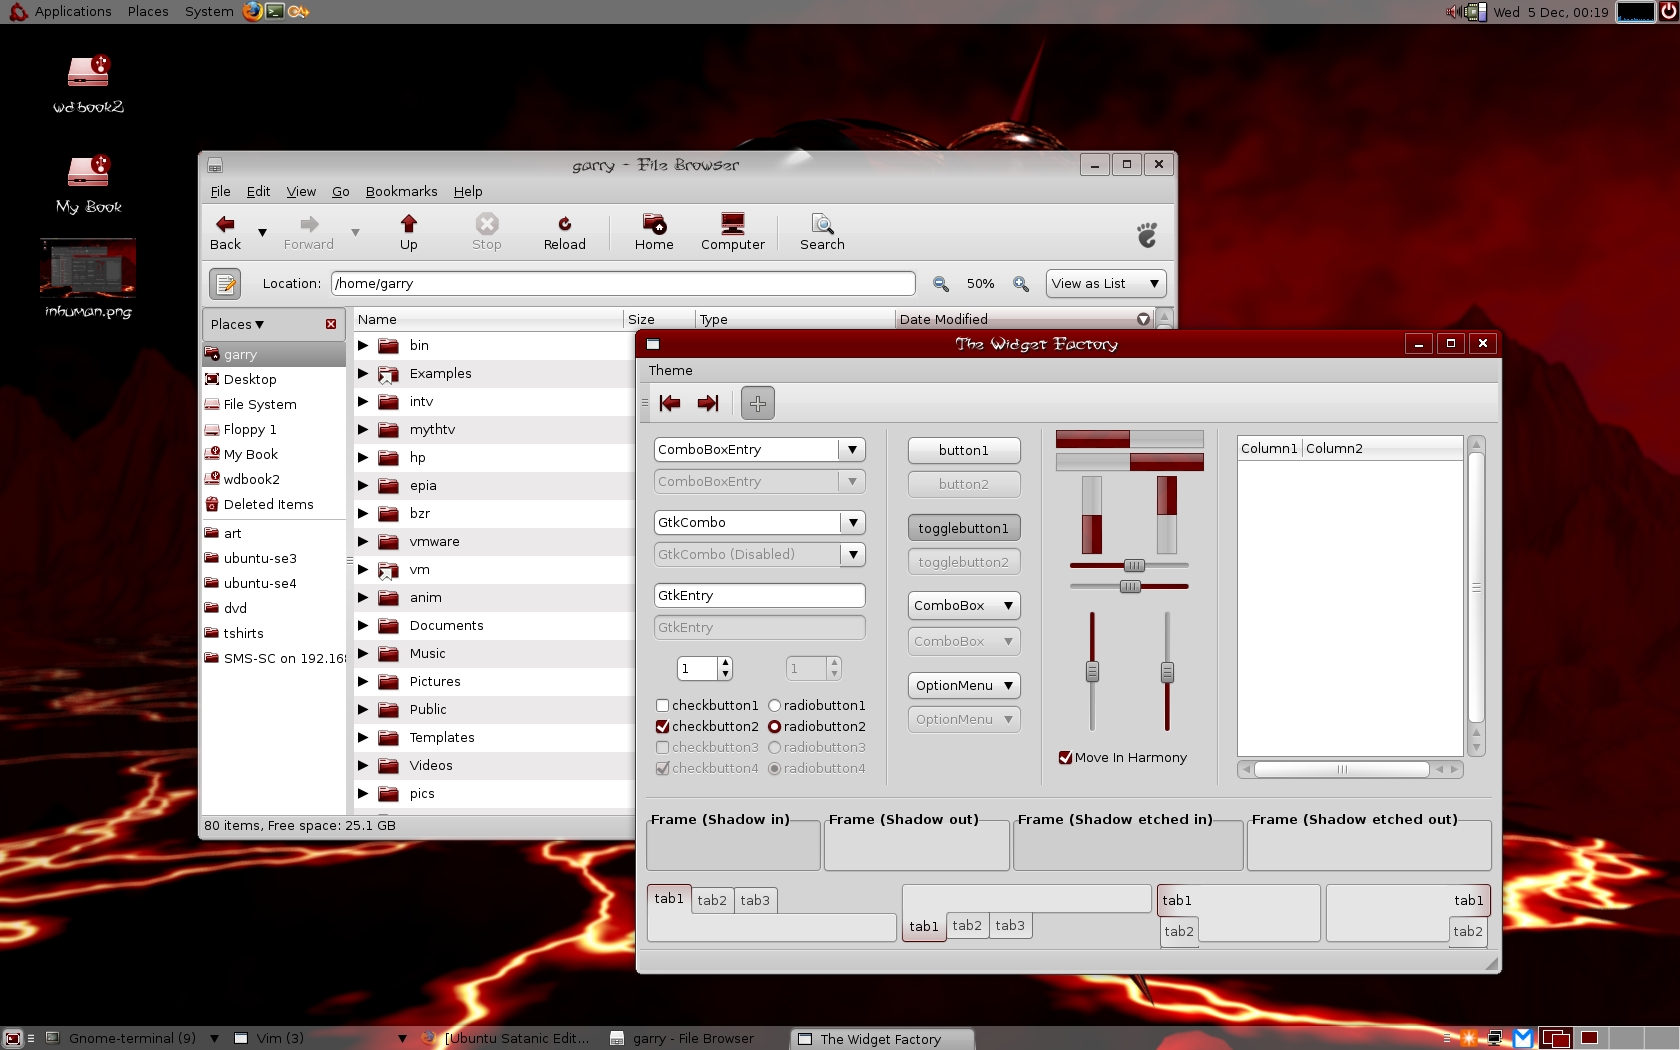Reload the current folder
The image size is (1680, 1050).
pyautogui.click(x=564, y=225)
